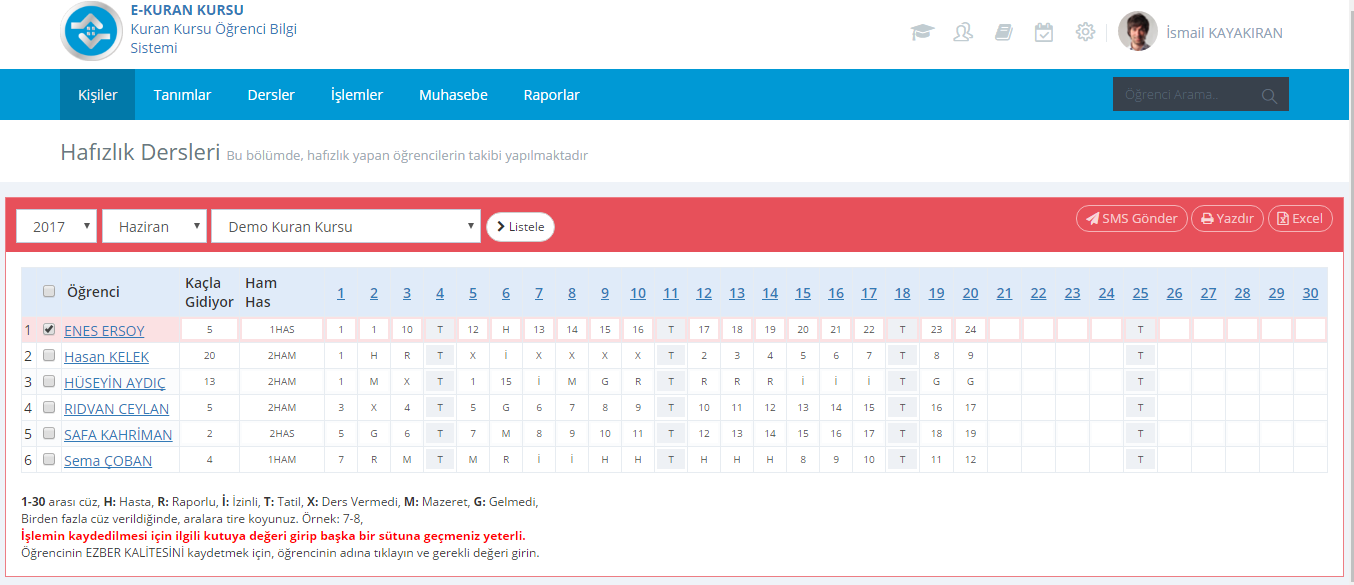The width and height of the screenshot is (1354, 585).
Task: Select the Raporlar menu item
Action: coord(551,95)
